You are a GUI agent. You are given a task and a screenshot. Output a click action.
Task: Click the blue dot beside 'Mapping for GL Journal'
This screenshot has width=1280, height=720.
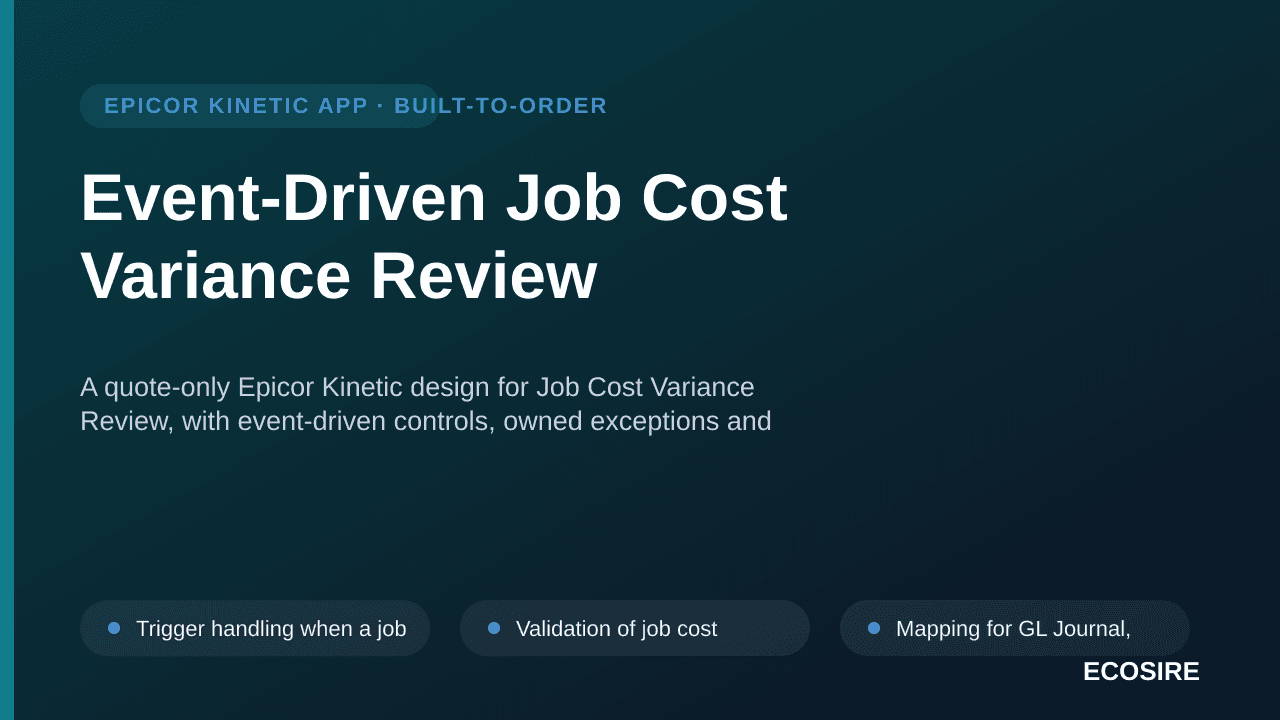click(874, 628)
